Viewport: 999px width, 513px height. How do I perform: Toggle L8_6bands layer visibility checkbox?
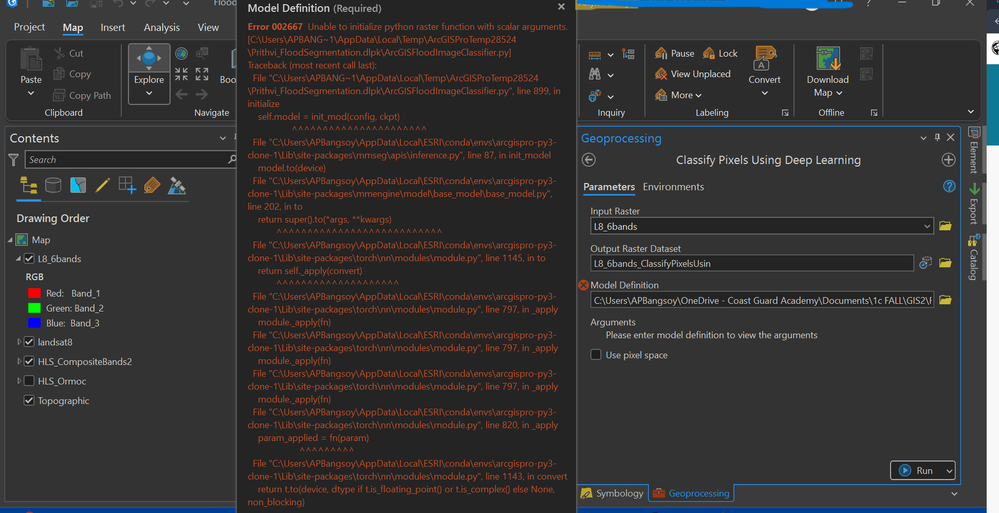(x=29, y=259)
